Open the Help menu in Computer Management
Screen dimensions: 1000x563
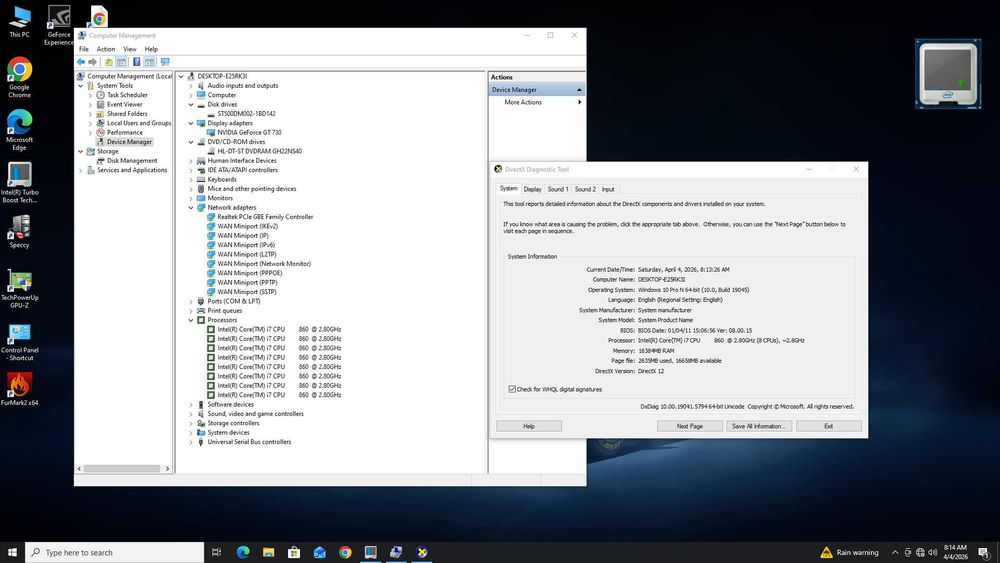tap(151, 49)
